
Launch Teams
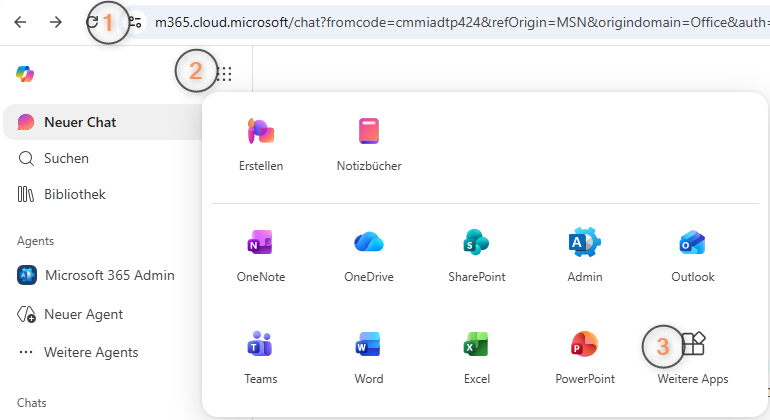pos(261,358)
